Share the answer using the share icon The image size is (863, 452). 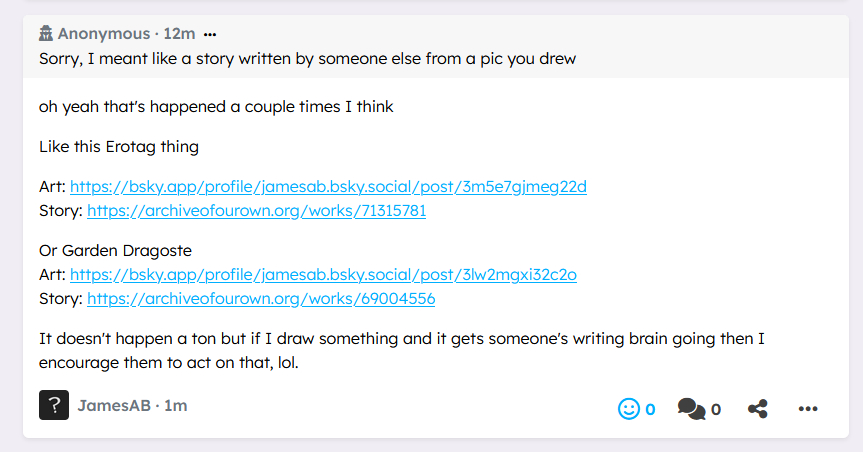758,408
